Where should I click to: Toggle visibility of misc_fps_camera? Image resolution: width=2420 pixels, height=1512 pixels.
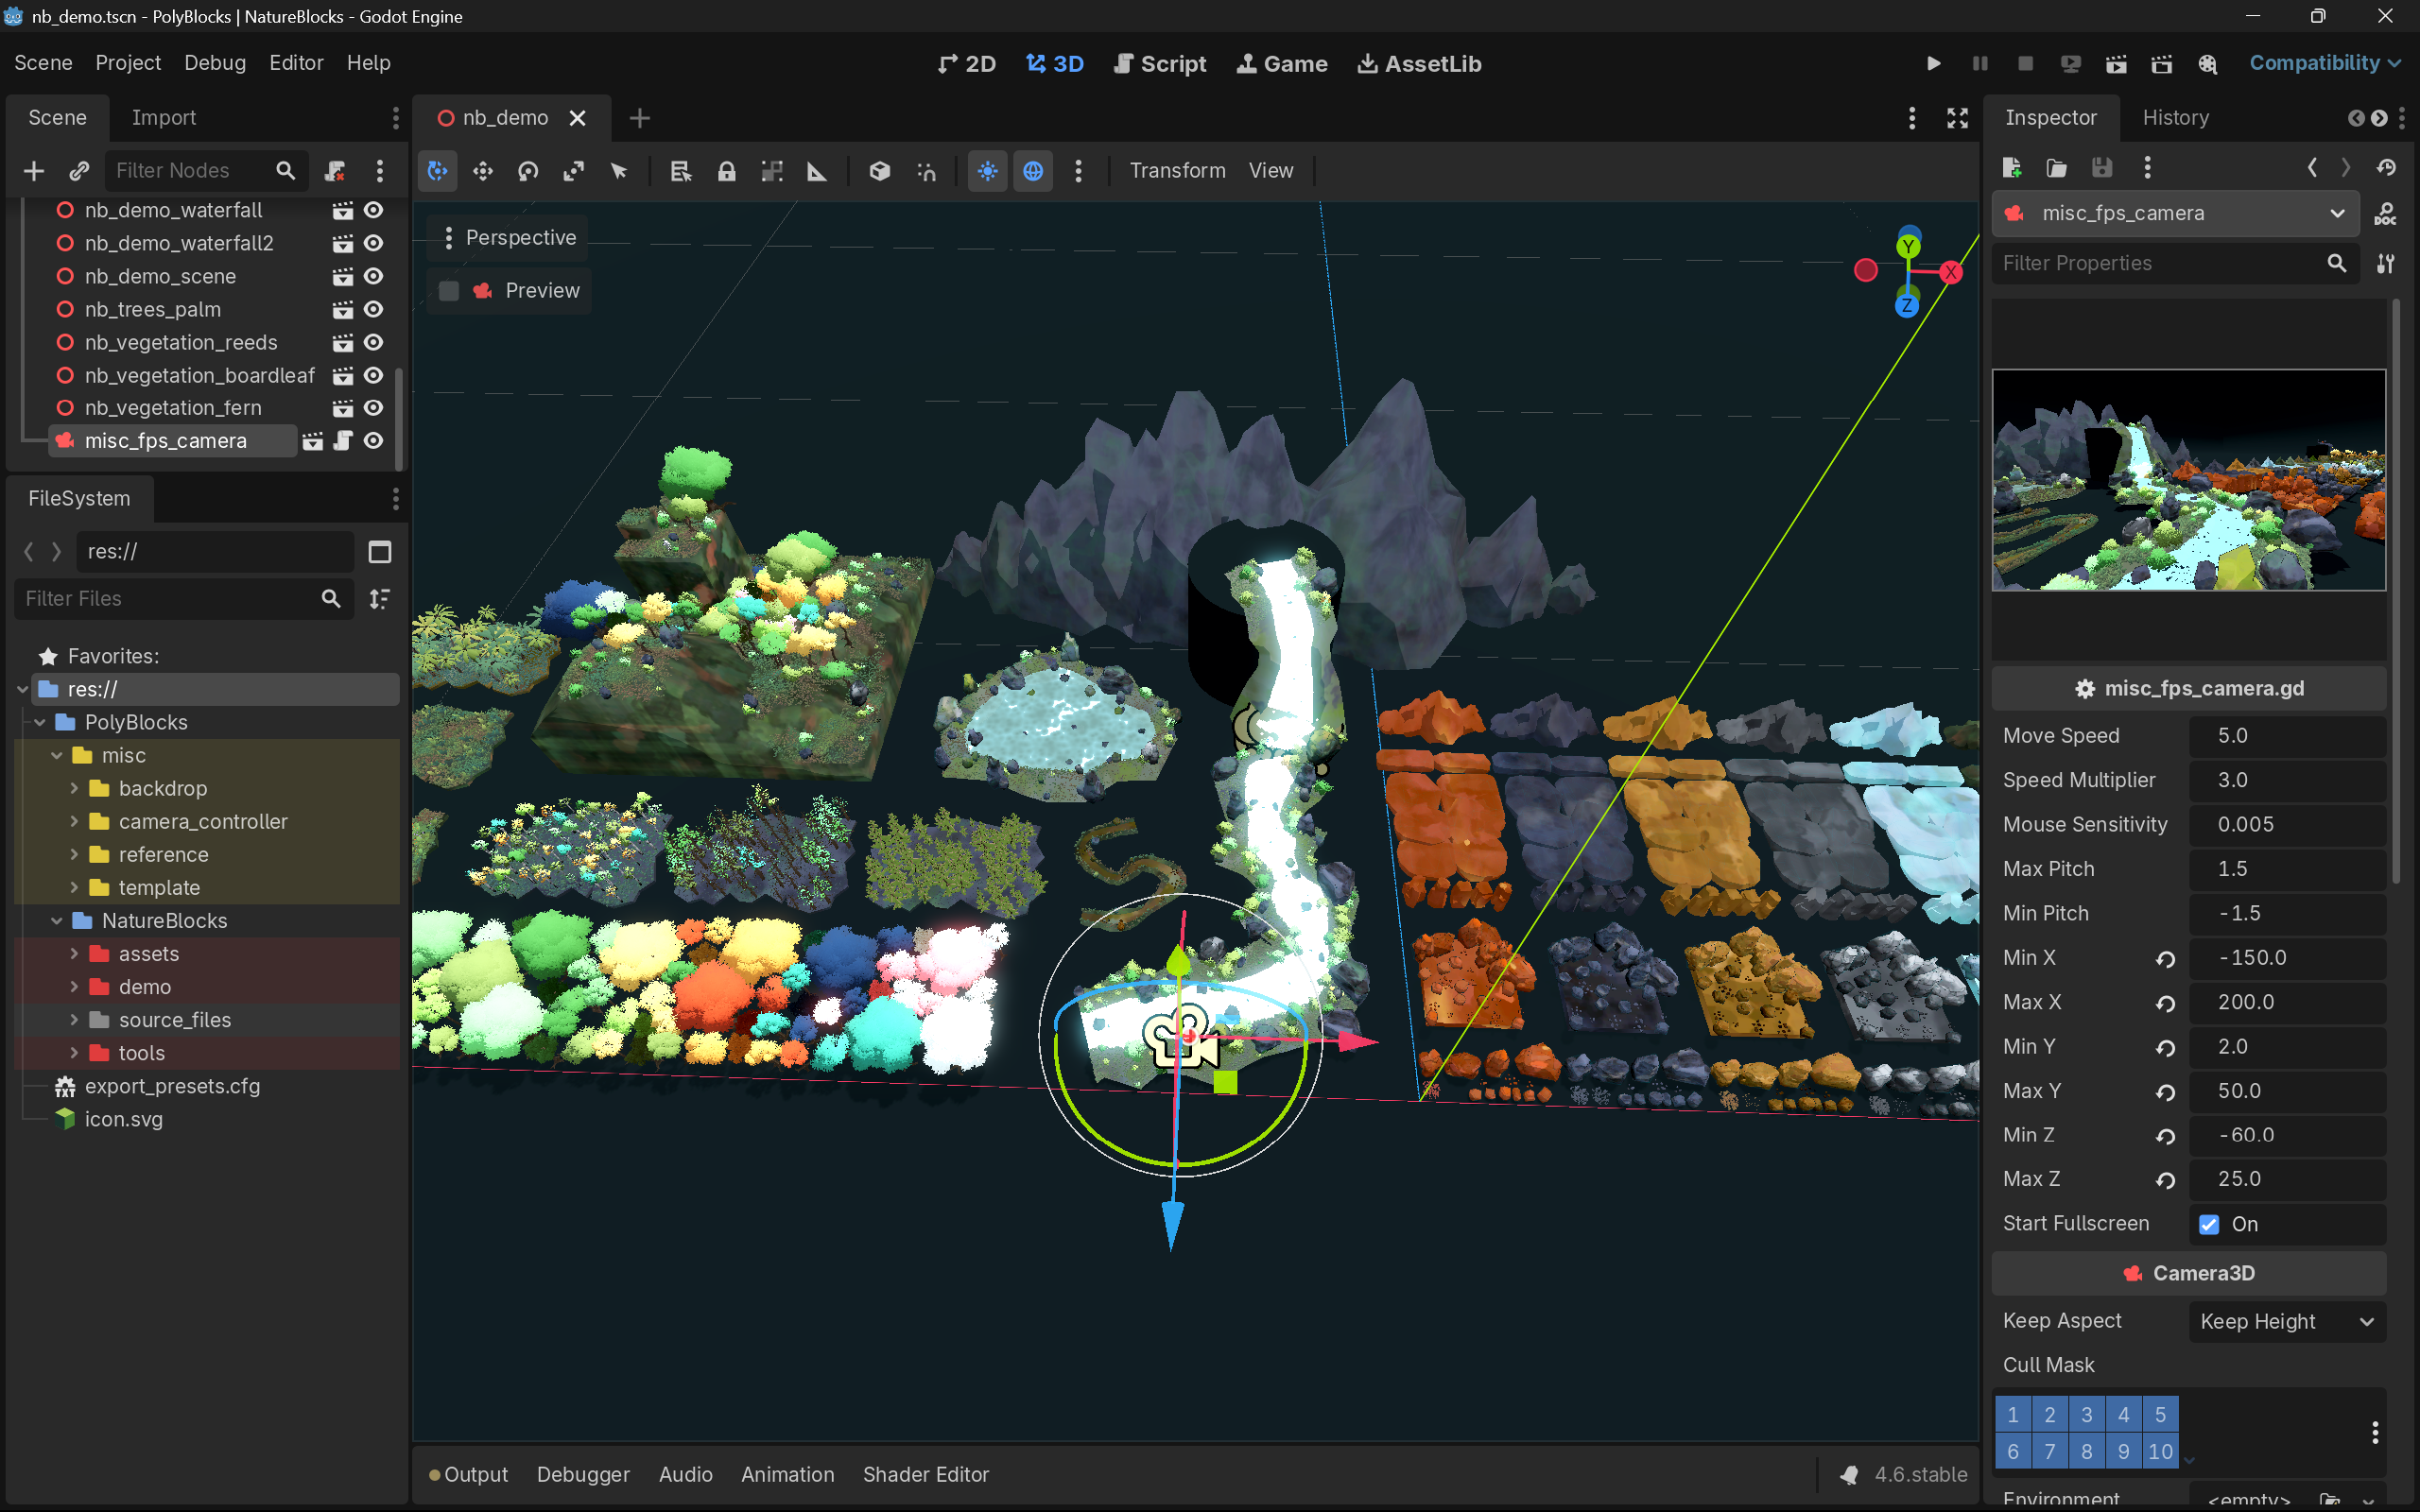click(374, 441)
